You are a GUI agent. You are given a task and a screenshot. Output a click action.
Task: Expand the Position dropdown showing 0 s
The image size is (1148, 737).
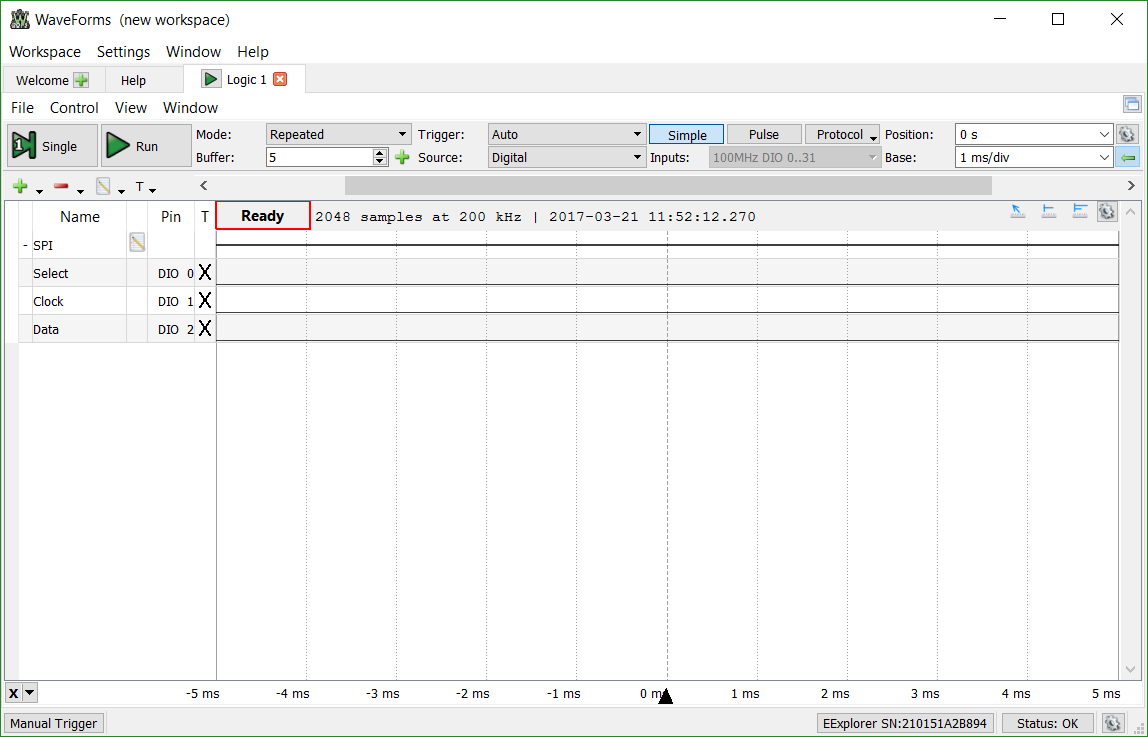point(1105,135)
